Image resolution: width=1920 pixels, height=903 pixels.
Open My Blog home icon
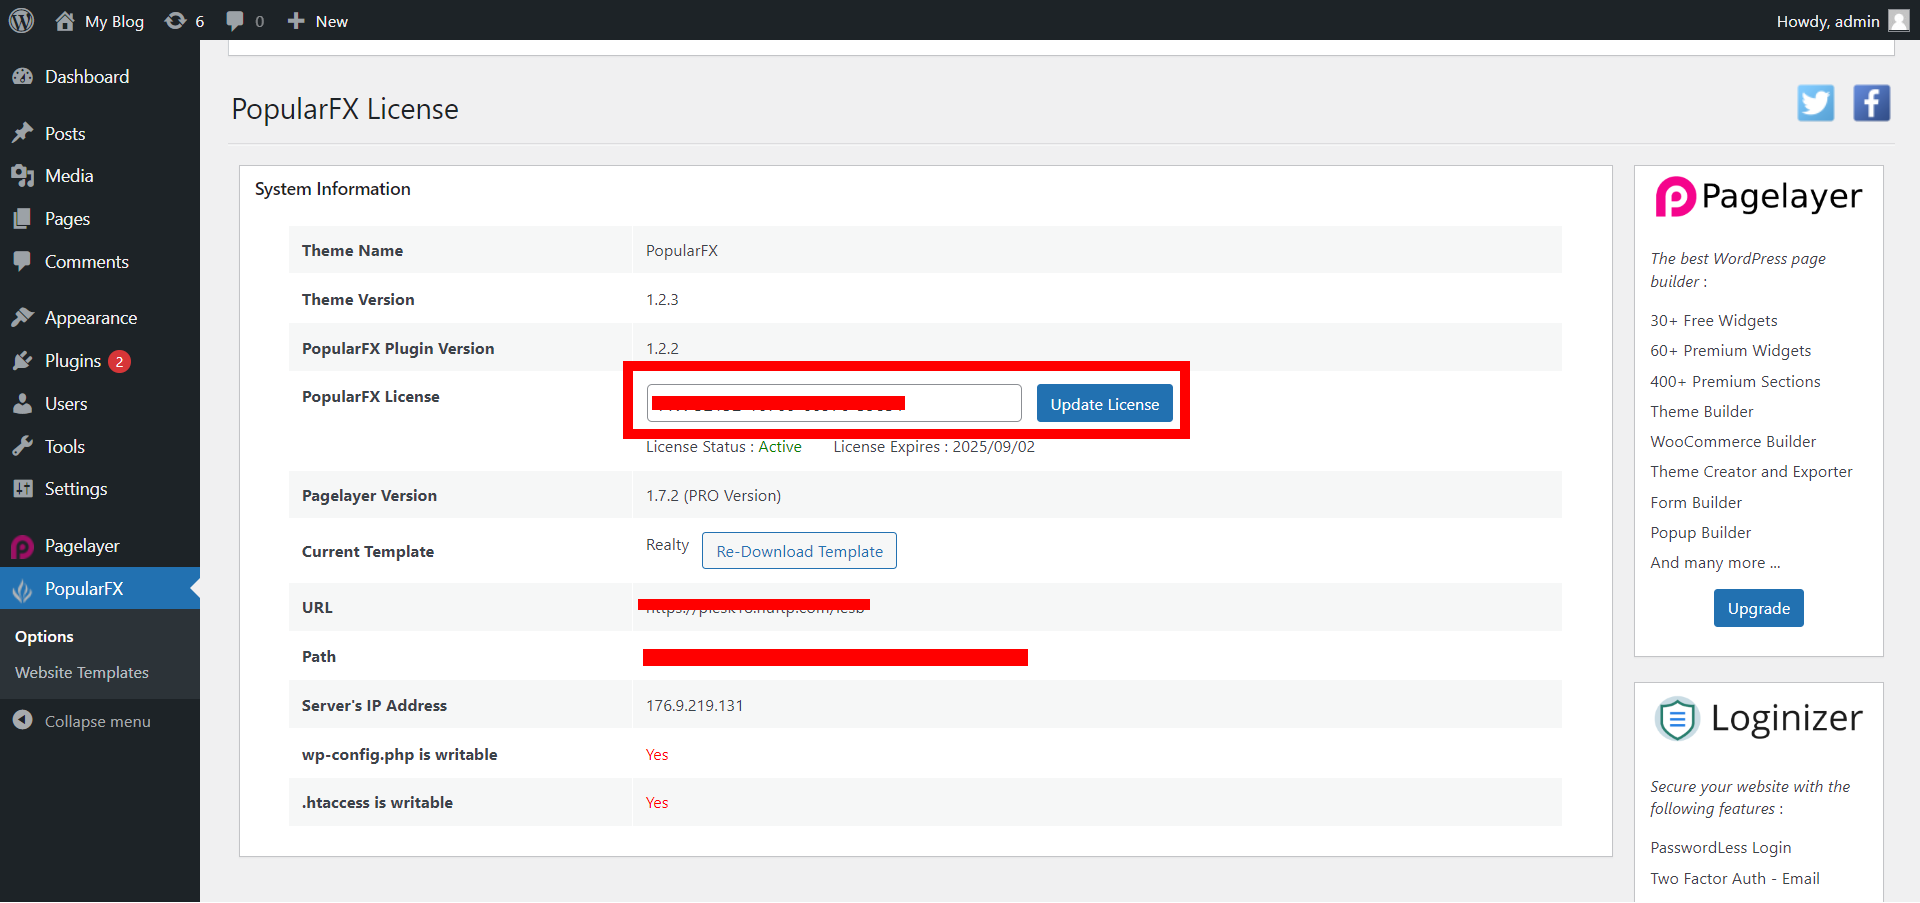point(65,20)
